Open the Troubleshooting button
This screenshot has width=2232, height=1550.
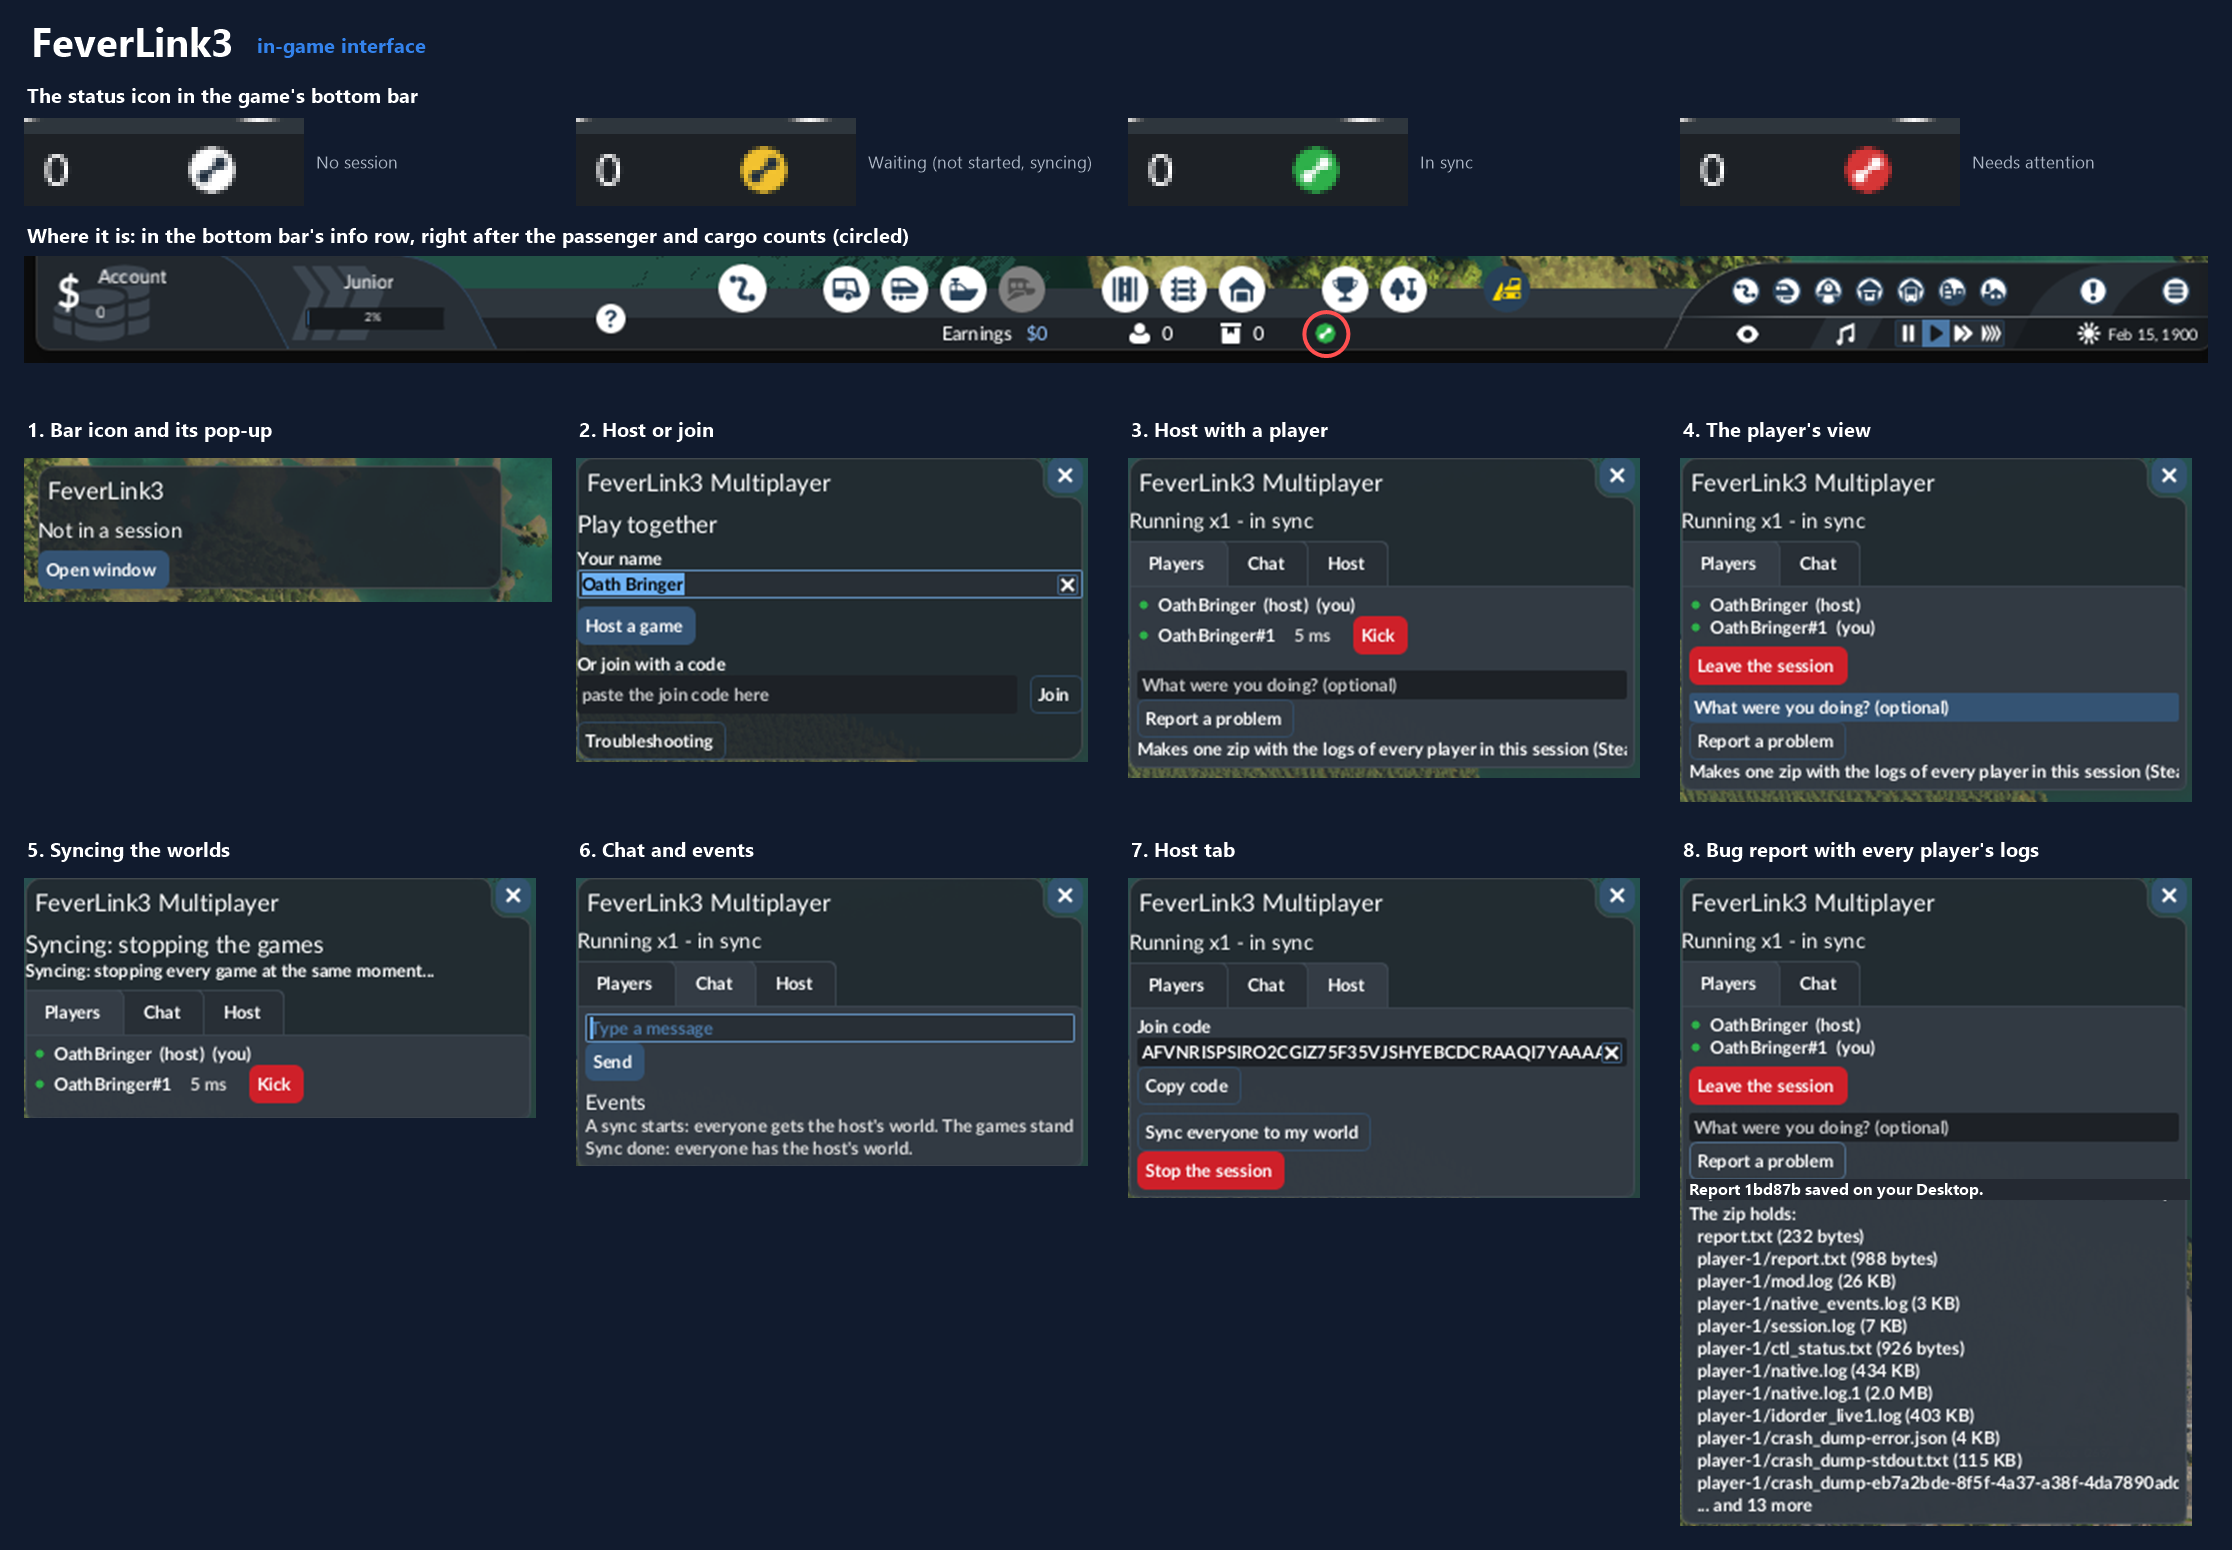click(x=649, y=741)
